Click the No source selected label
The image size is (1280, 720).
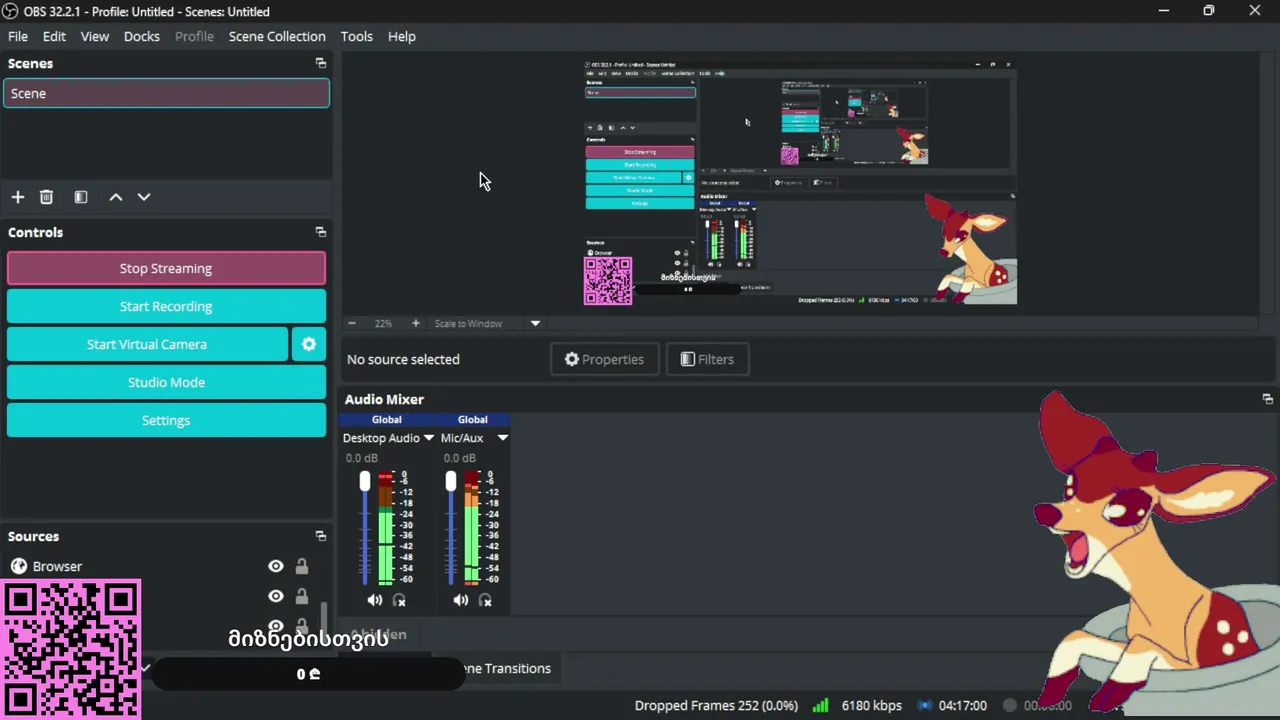pos(403,359)
